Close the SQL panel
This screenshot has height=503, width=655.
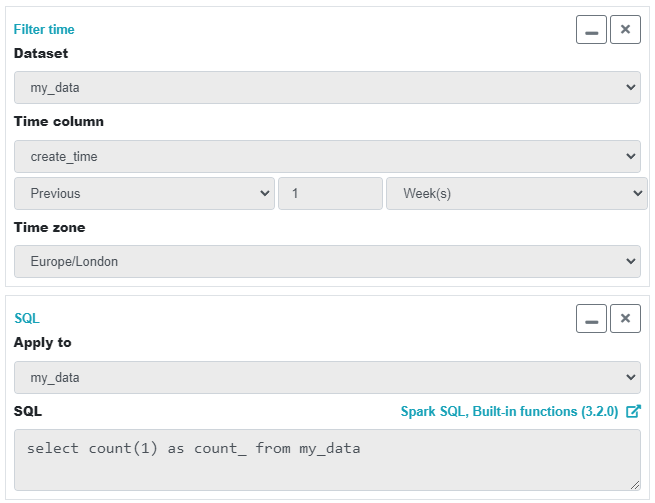[625, 319]
